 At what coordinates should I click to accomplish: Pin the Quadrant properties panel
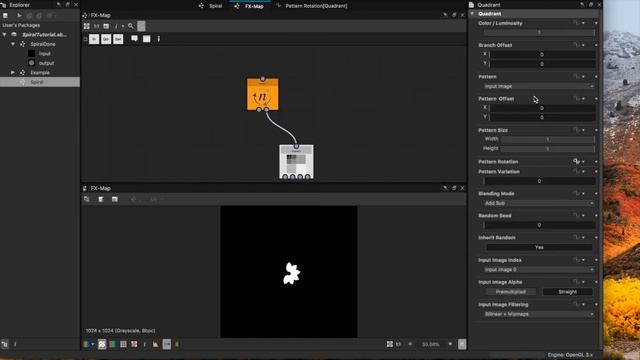582,4
